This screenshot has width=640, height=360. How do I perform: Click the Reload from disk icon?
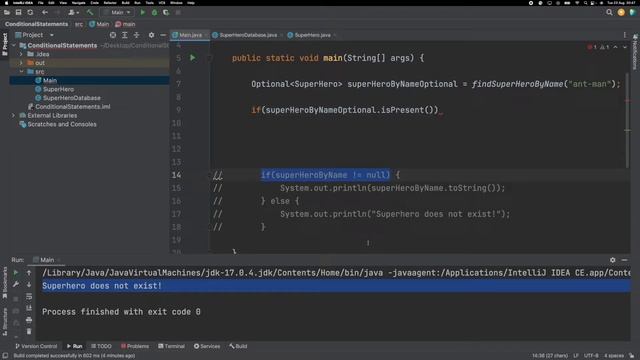click(30, 13)
